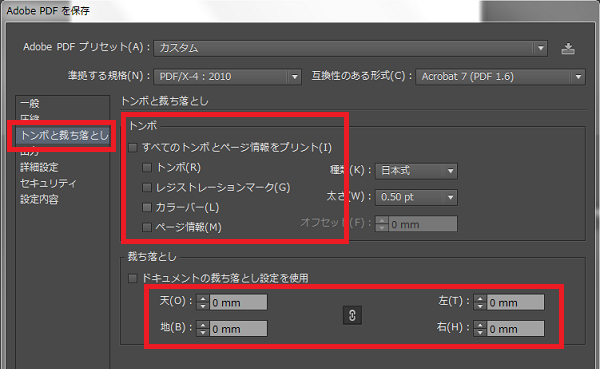Image resolution: width=600 pixels, height=369 pixels.
Task: Select 設定内容 in the category list
Action: click(x=39, y=199)
